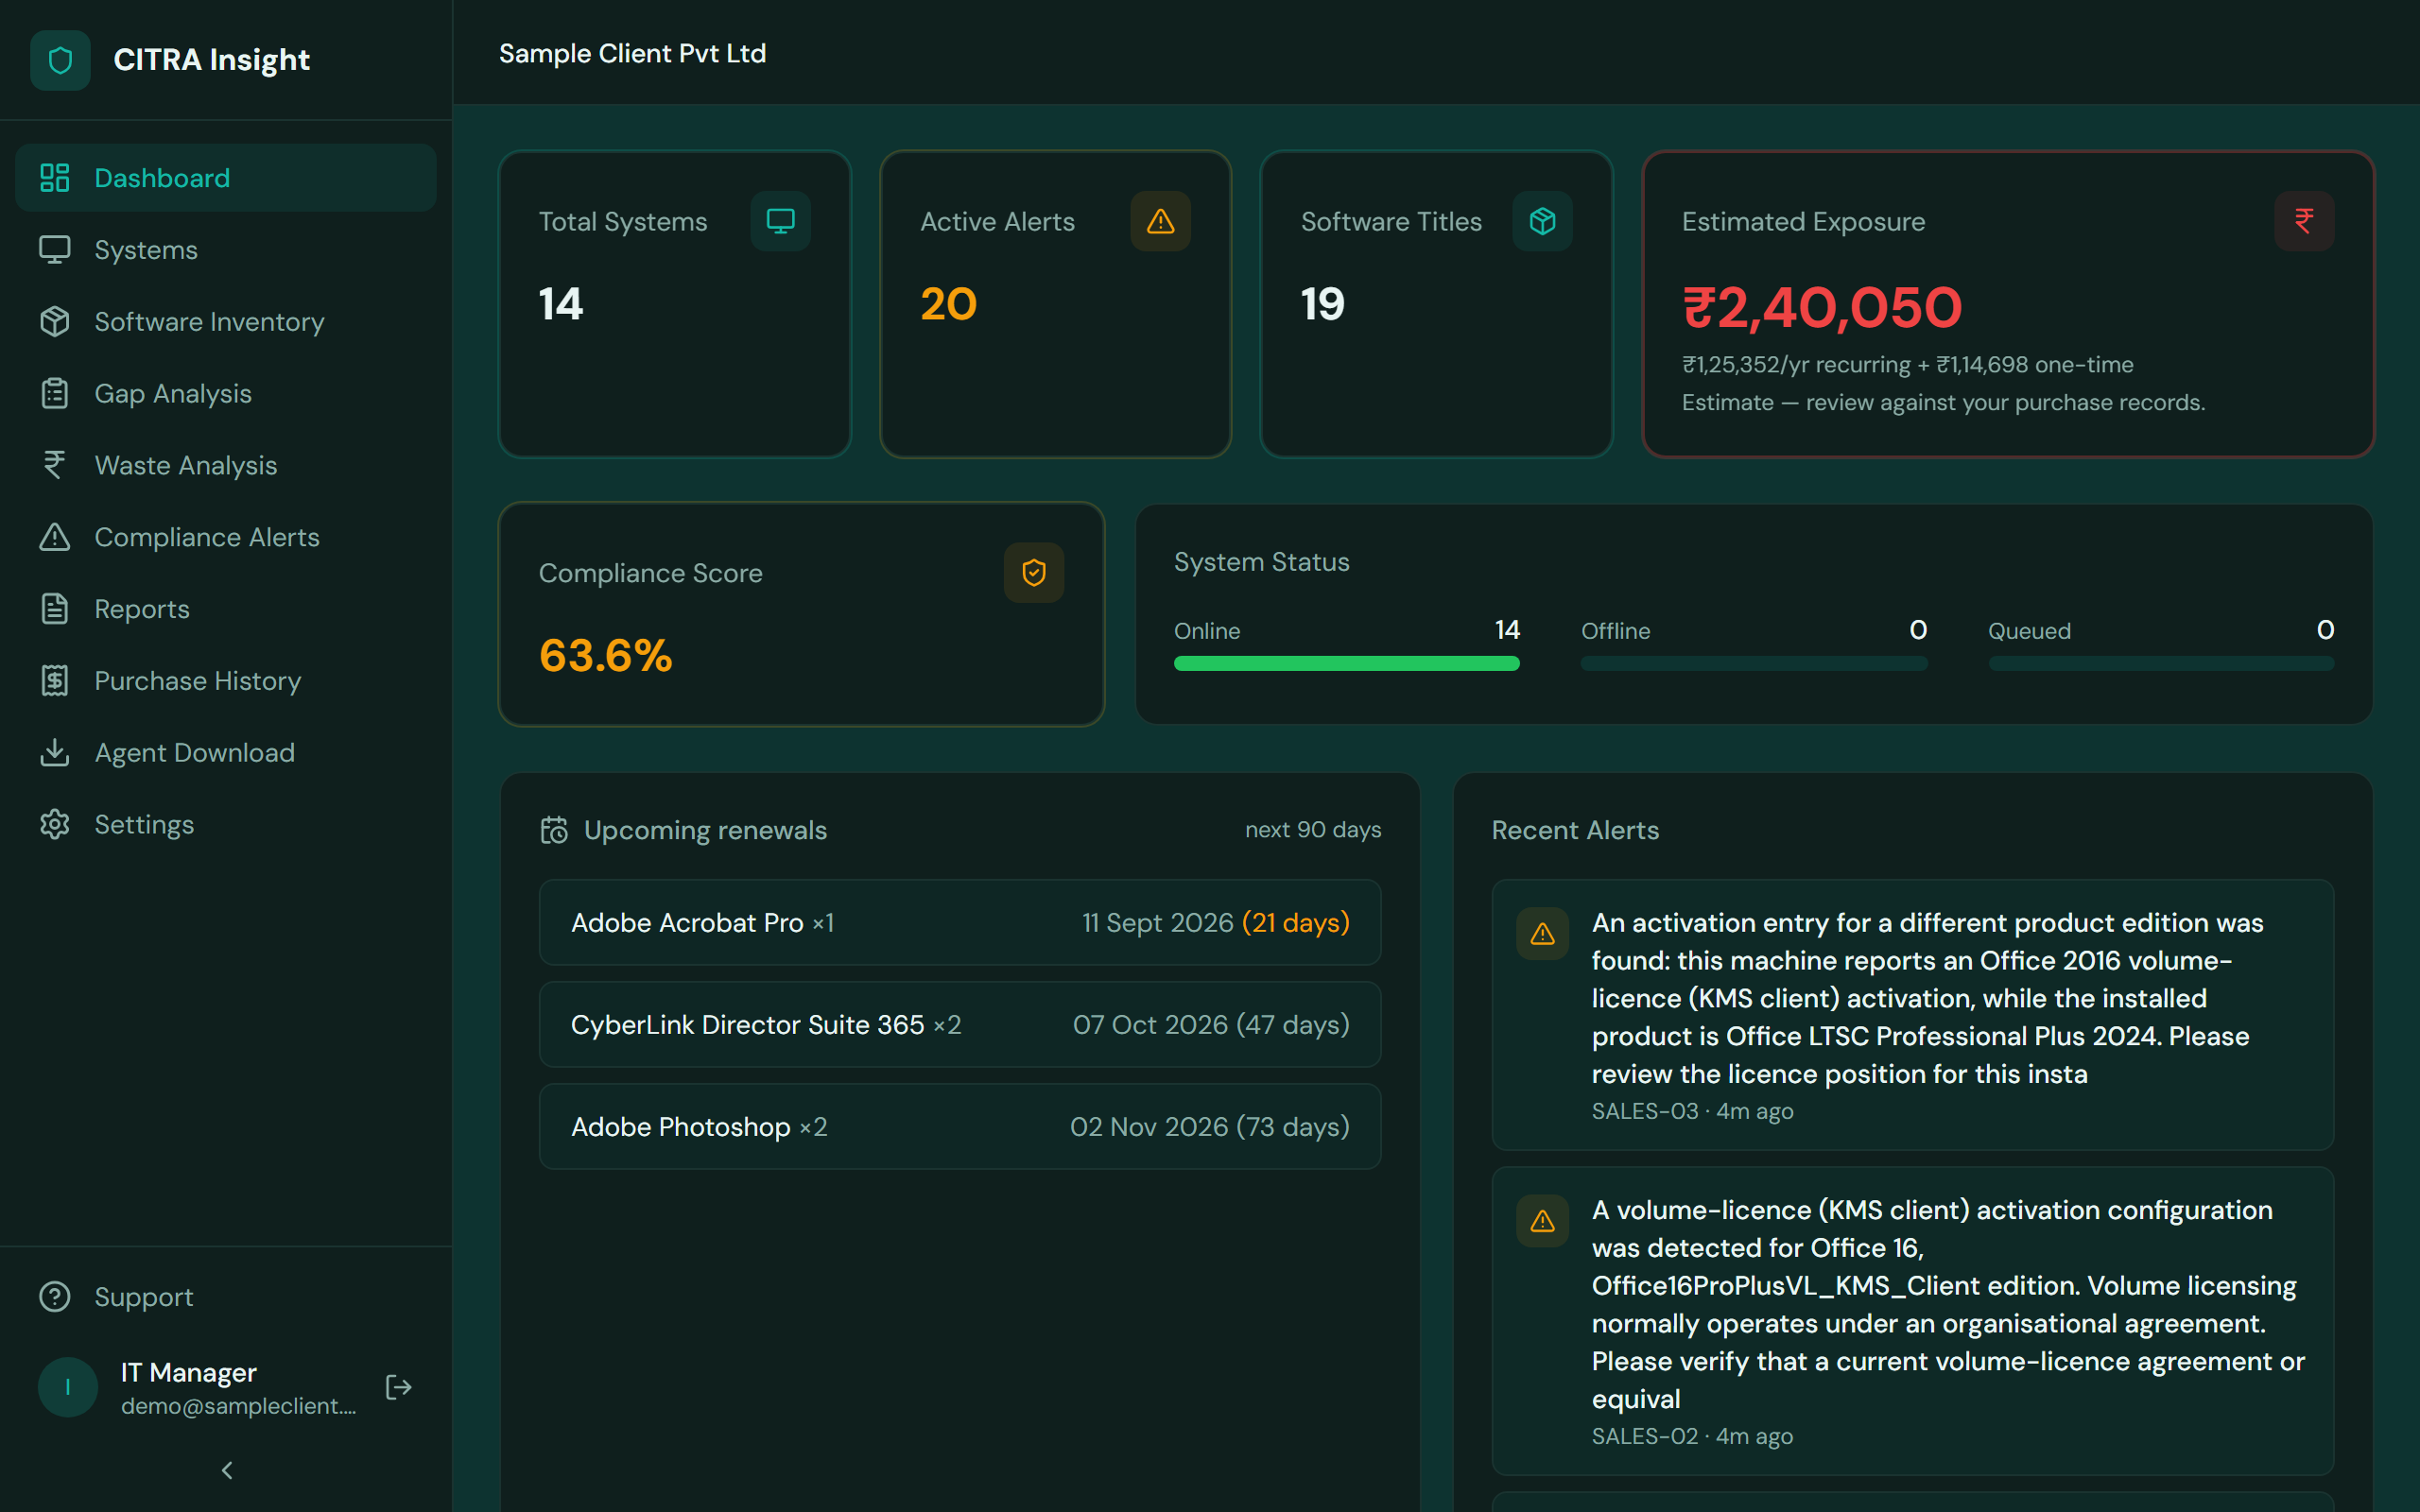Open the Compliance Score card
The height and width of the screenshot is (1512, 2420).
(802, 614)
